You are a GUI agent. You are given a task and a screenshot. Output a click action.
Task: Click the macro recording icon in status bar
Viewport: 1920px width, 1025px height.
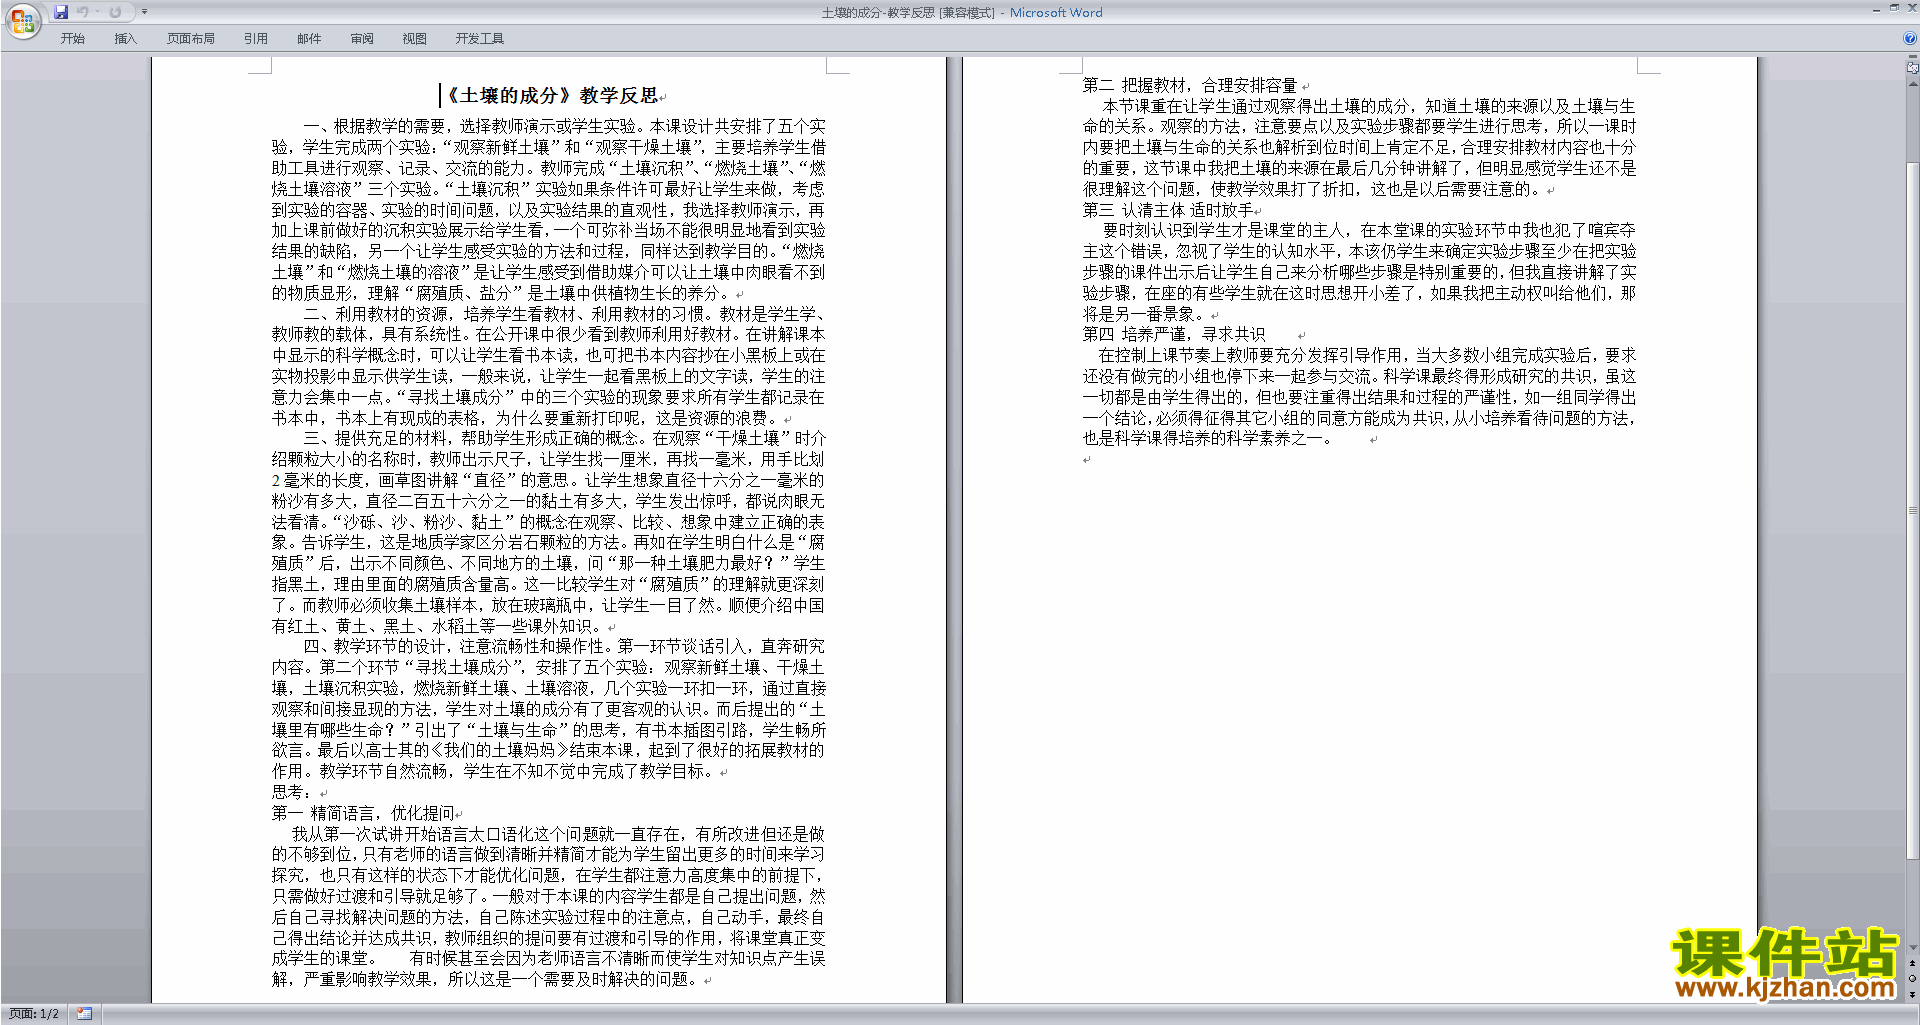(84, 1014)
